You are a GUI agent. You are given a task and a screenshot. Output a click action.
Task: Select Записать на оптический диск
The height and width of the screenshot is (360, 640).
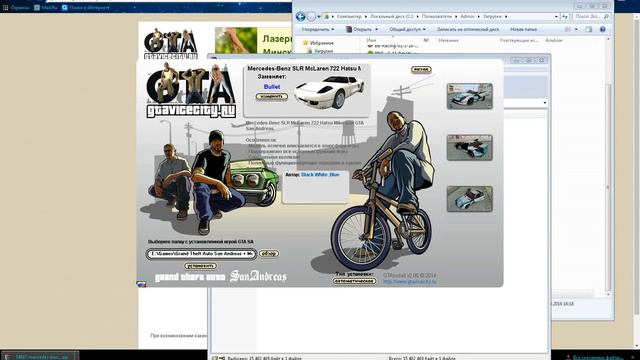tap(468, 29)
